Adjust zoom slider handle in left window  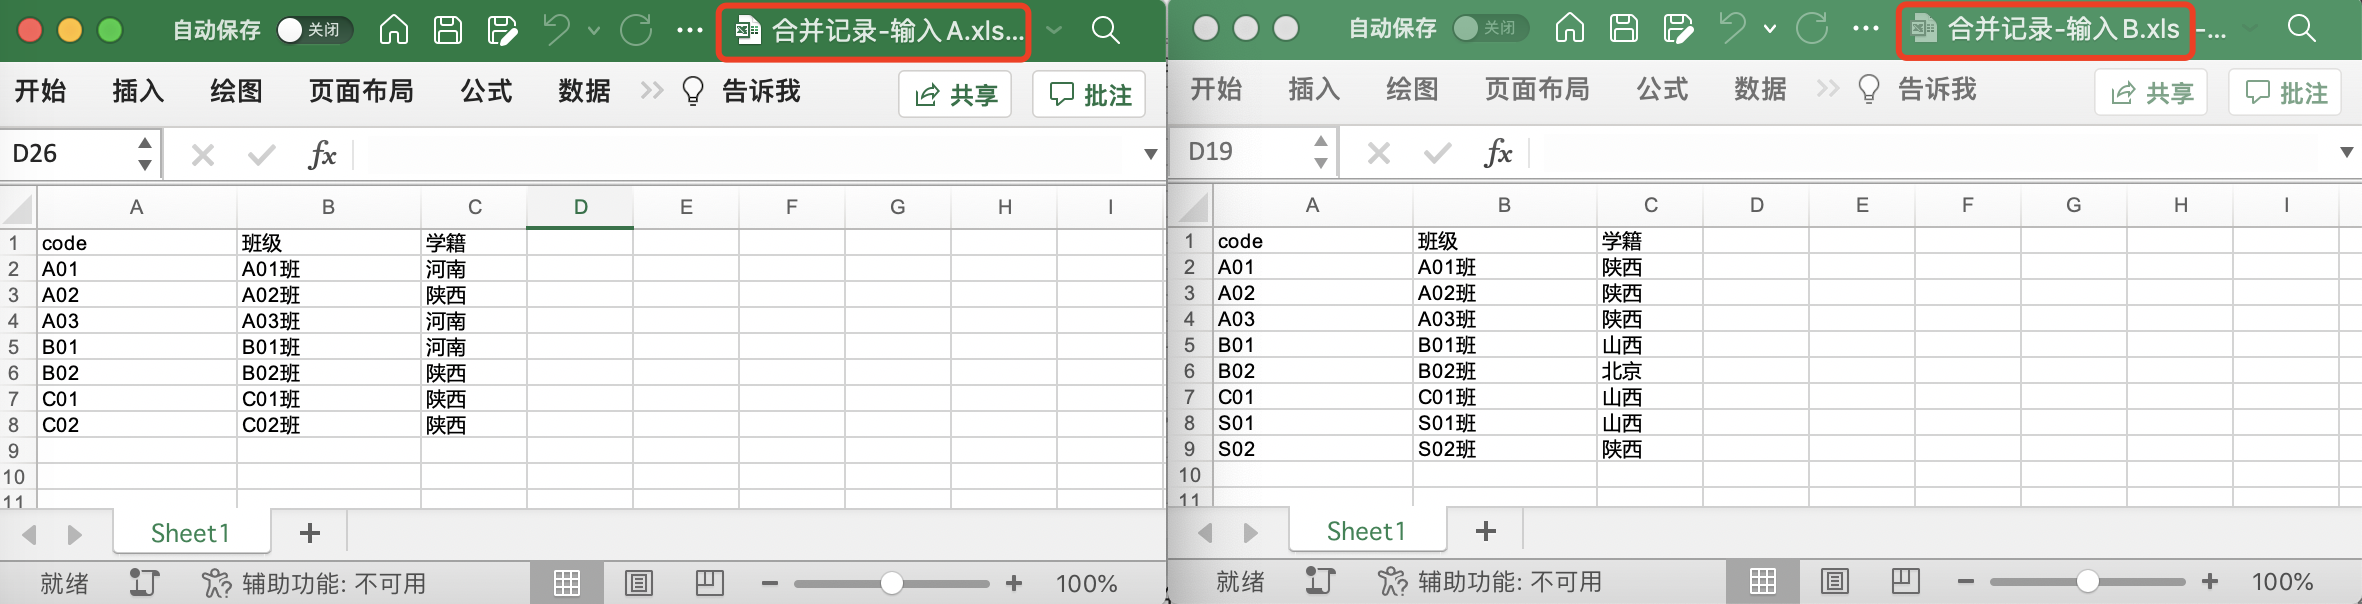[891, 583]
